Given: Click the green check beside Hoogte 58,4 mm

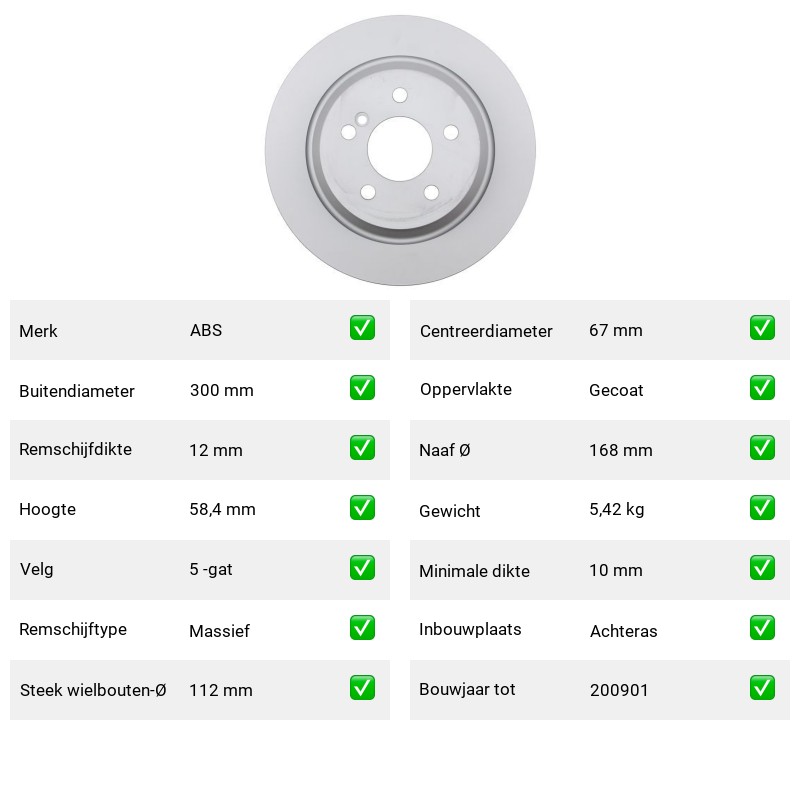Looking at the screenshot, I should click(x=362, y=508).
